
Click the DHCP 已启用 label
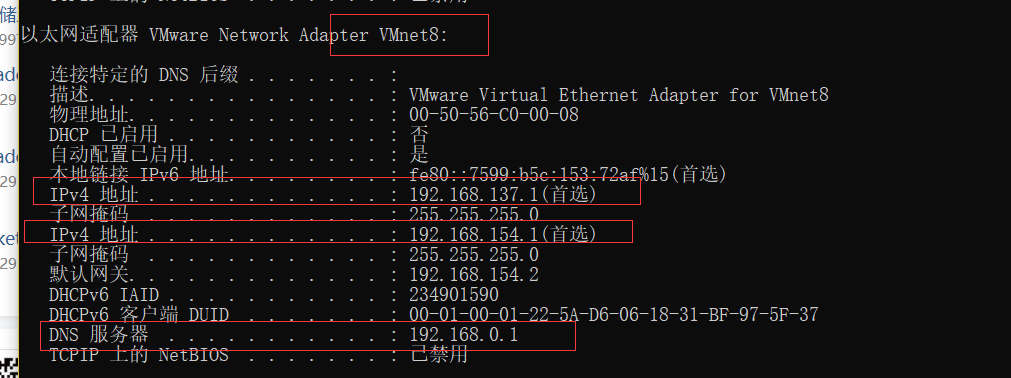pos(103,135)
